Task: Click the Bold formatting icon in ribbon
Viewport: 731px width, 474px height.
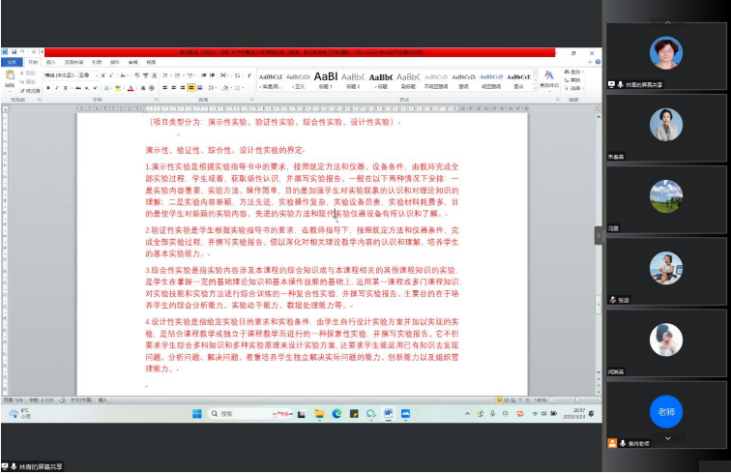Action: tap(50, 88)
